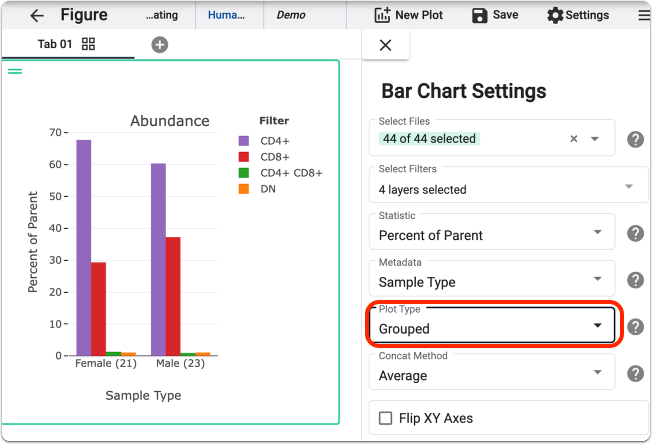Open the Statistic dropdown showing Percent of Parent
The height and width of the screenshot is (444, 652).
pos(492,232)
